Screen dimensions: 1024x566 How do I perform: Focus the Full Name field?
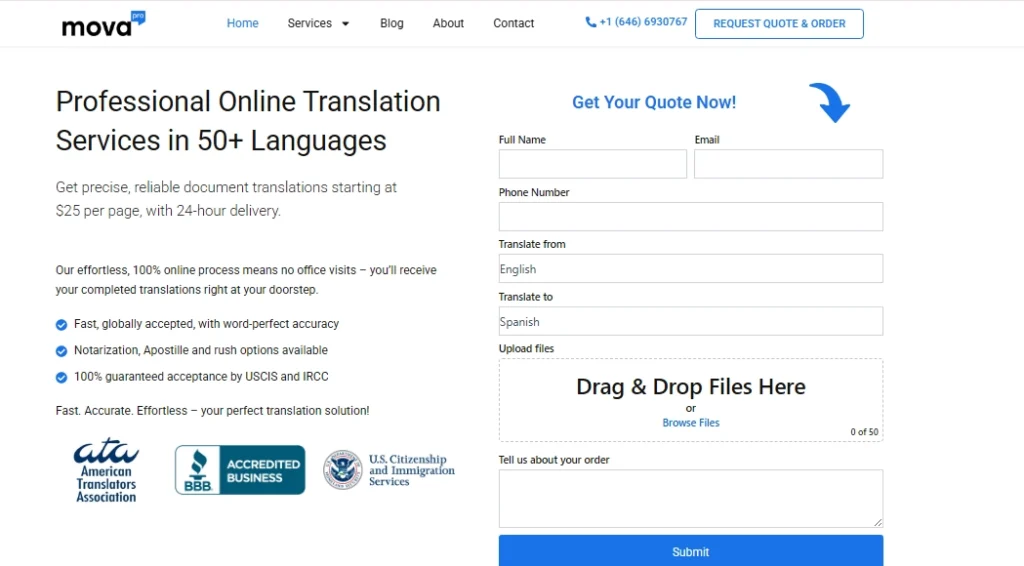pyautogui.click(x=592, y=164)
